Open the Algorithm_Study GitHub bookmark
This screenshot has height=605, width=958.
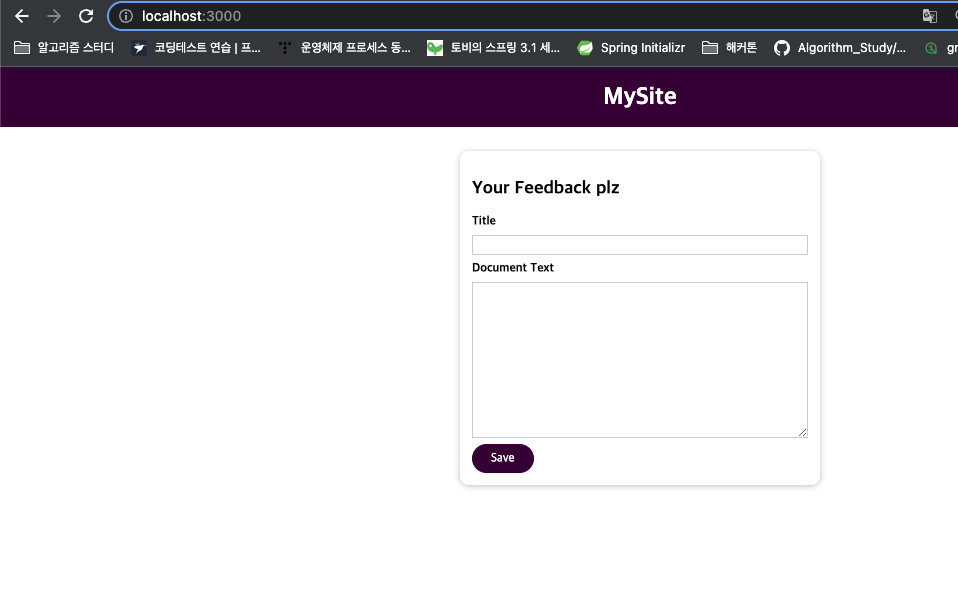(x=840, y=48)
